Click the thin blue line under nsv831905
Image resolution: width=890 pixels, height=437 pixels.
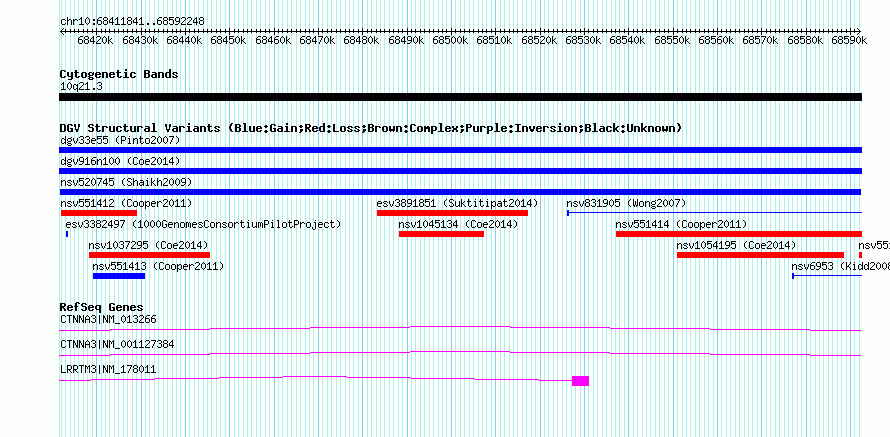click(715, 213)
